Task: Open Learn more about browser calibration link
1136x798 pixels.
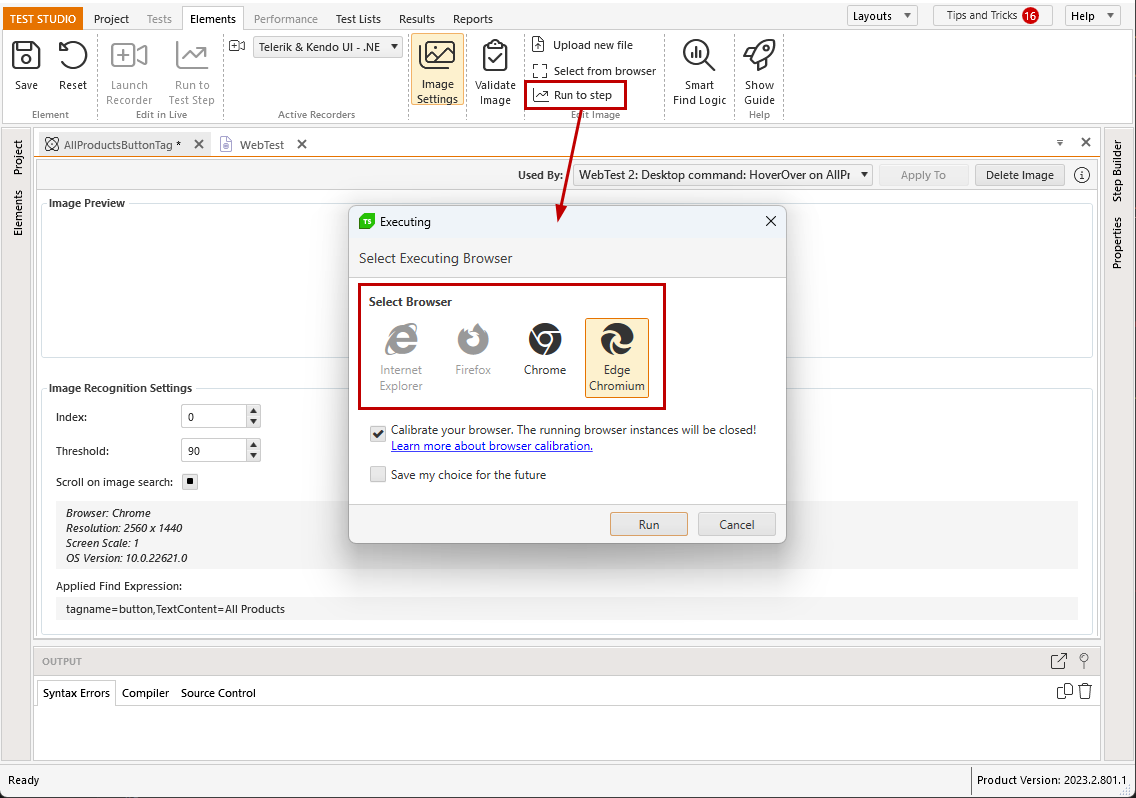Action: (x=492, y=446)
